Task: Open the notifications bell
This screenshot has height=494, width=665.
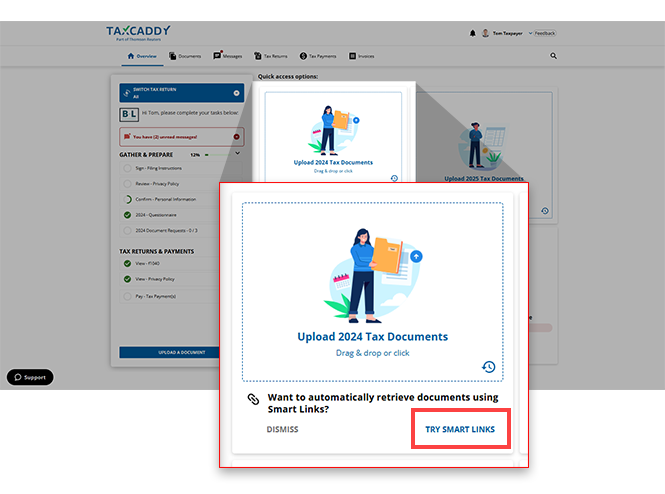Action: (x=472, y=33)
